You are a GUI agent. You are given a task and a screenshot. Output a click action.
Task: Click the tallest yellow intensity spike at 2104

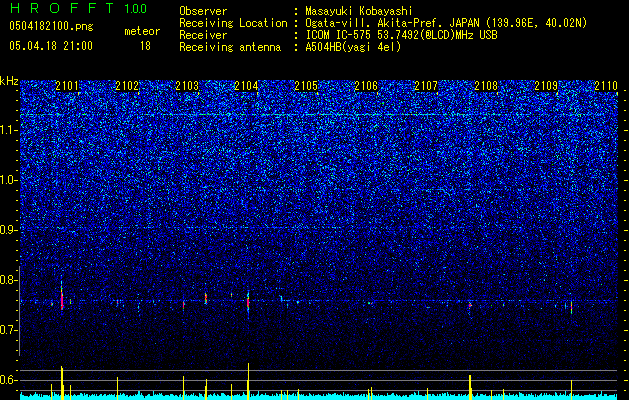click(248, 381)
